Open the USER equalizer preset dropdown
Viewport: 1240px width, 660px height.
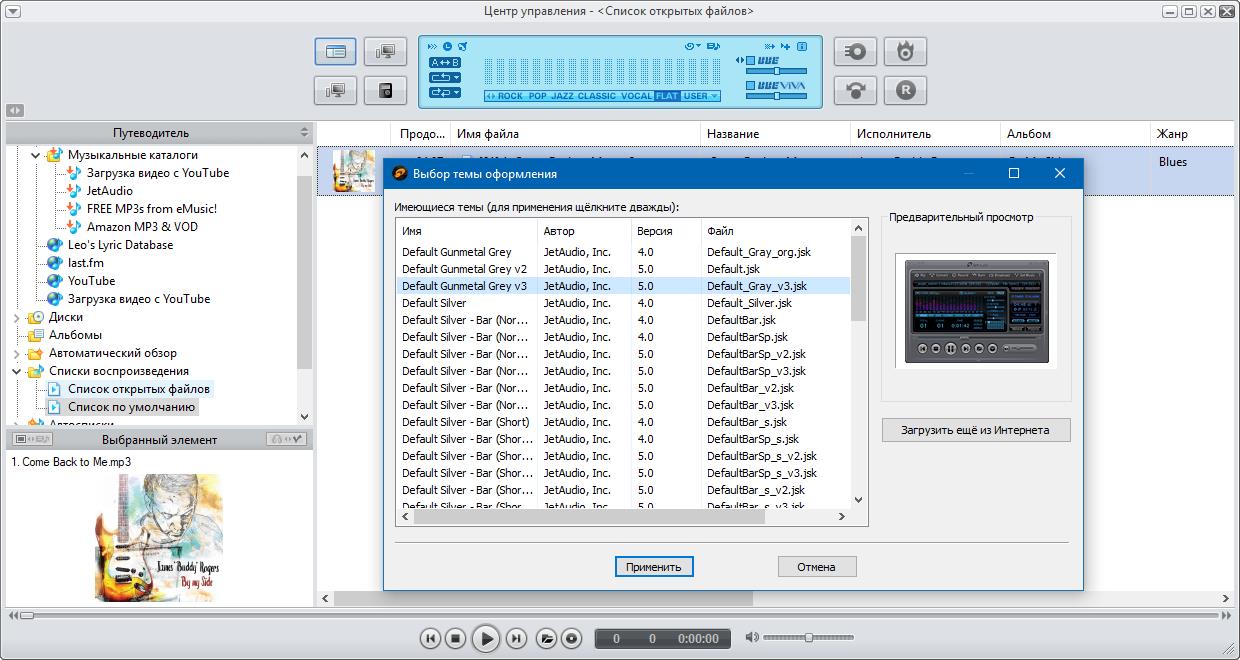pyautogui.click(x=700, y=96)
